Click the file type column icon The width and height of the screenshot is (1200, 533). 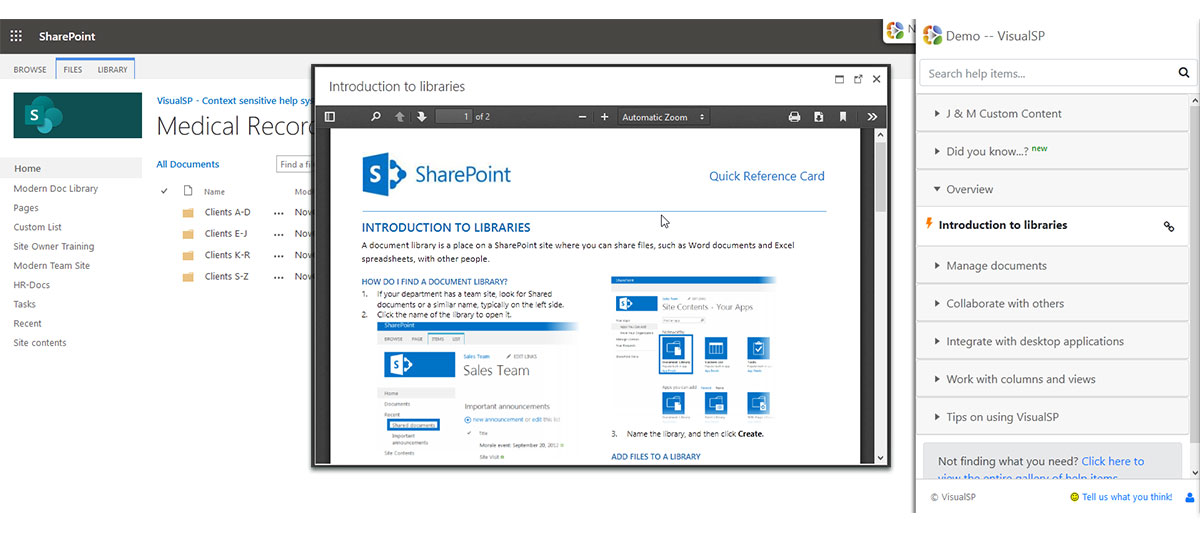tap(187, 191)
